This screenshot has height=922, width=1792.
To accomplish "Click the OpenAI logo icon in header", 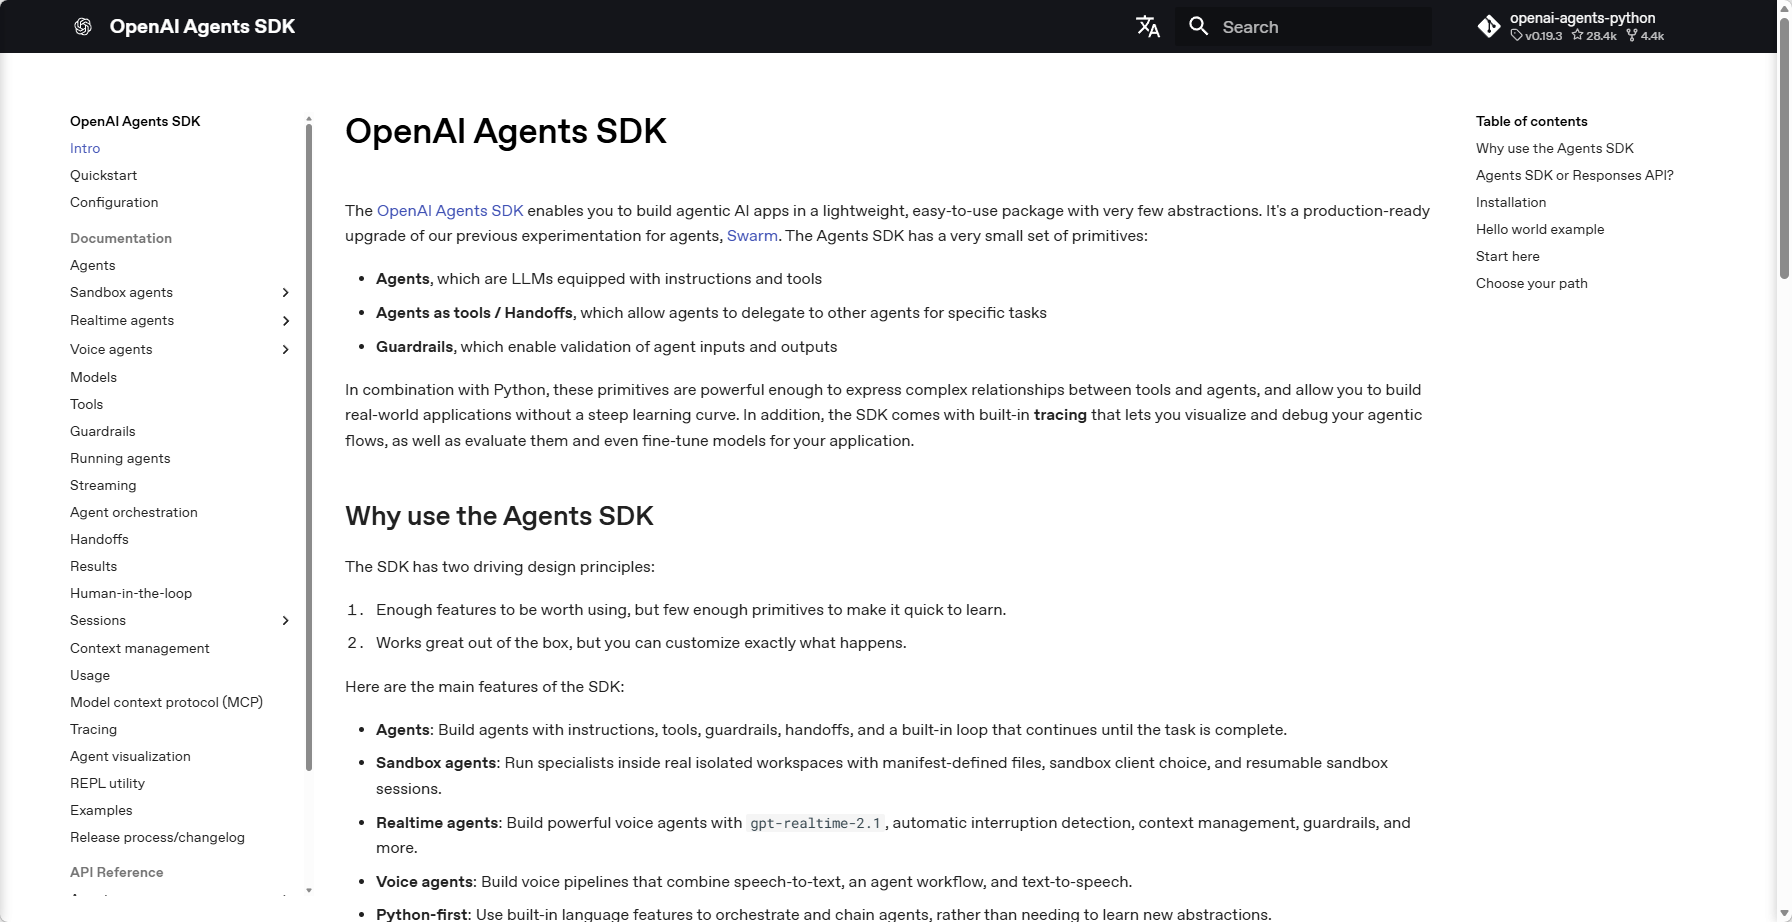I will [83, 27].
